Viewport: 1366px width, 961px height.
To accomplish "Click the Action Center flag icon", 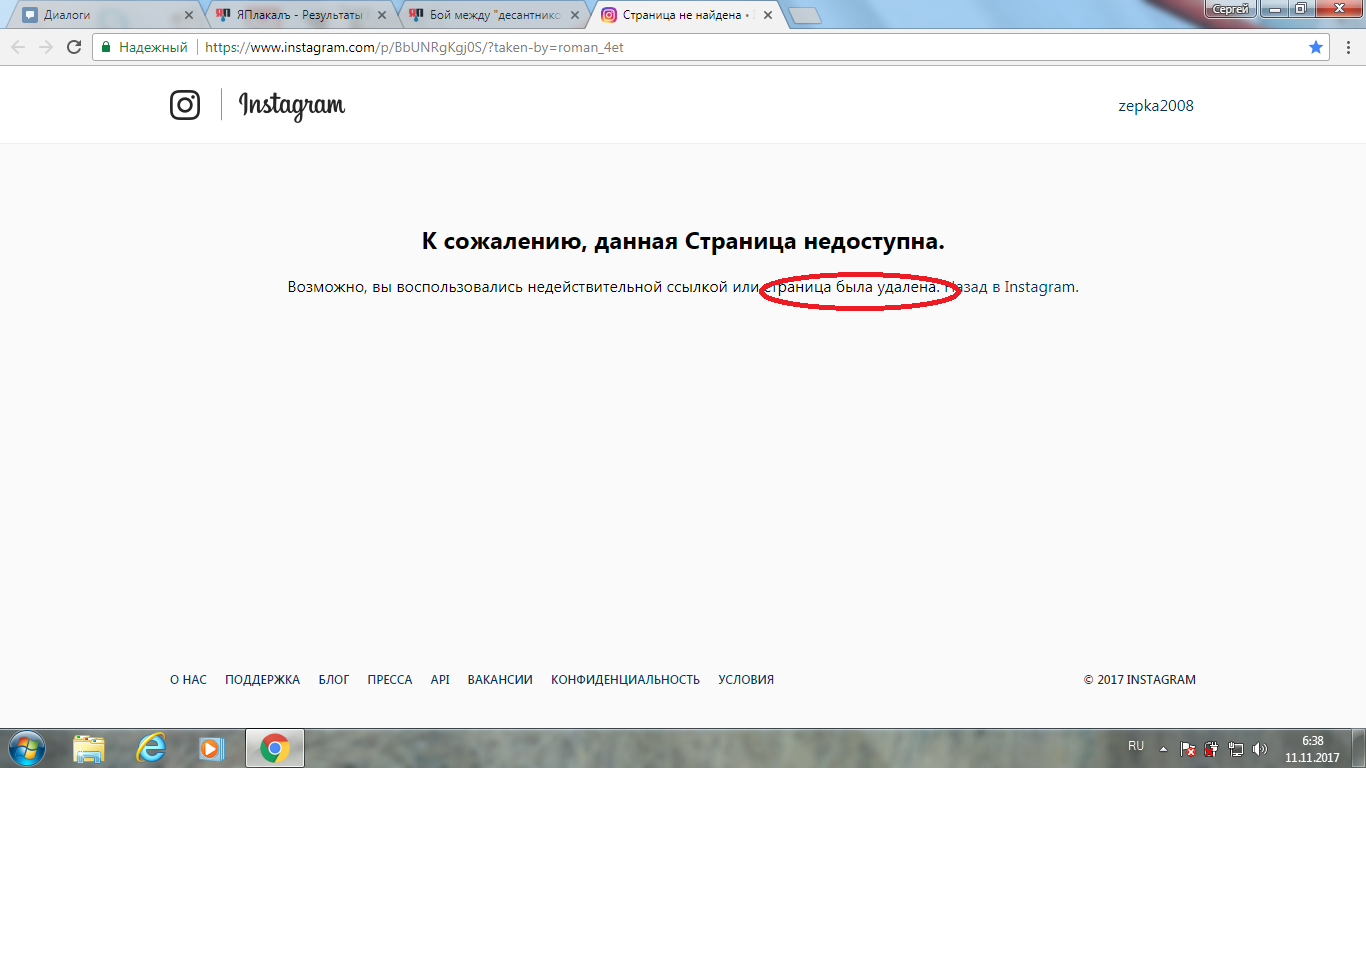I will tap(1188, 749).
